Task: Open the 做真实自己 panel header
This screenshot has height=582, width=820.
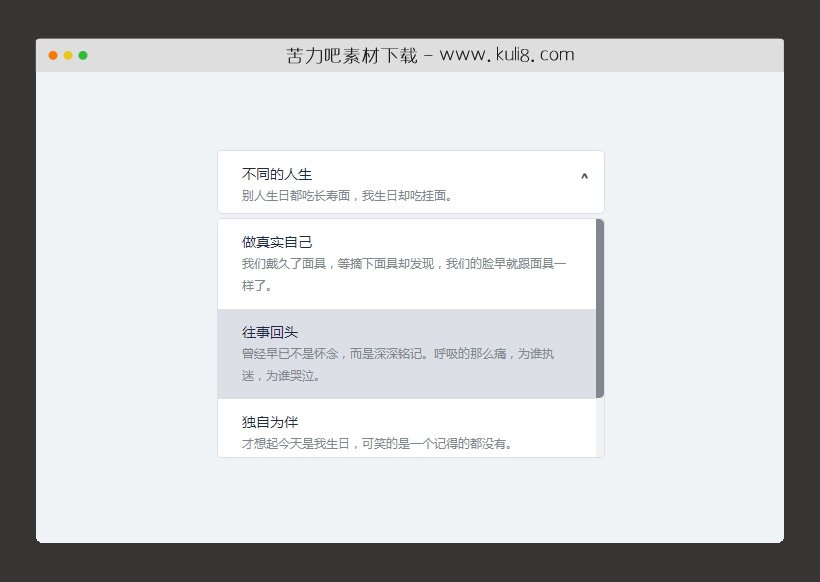Action: (x=276, y=241)
